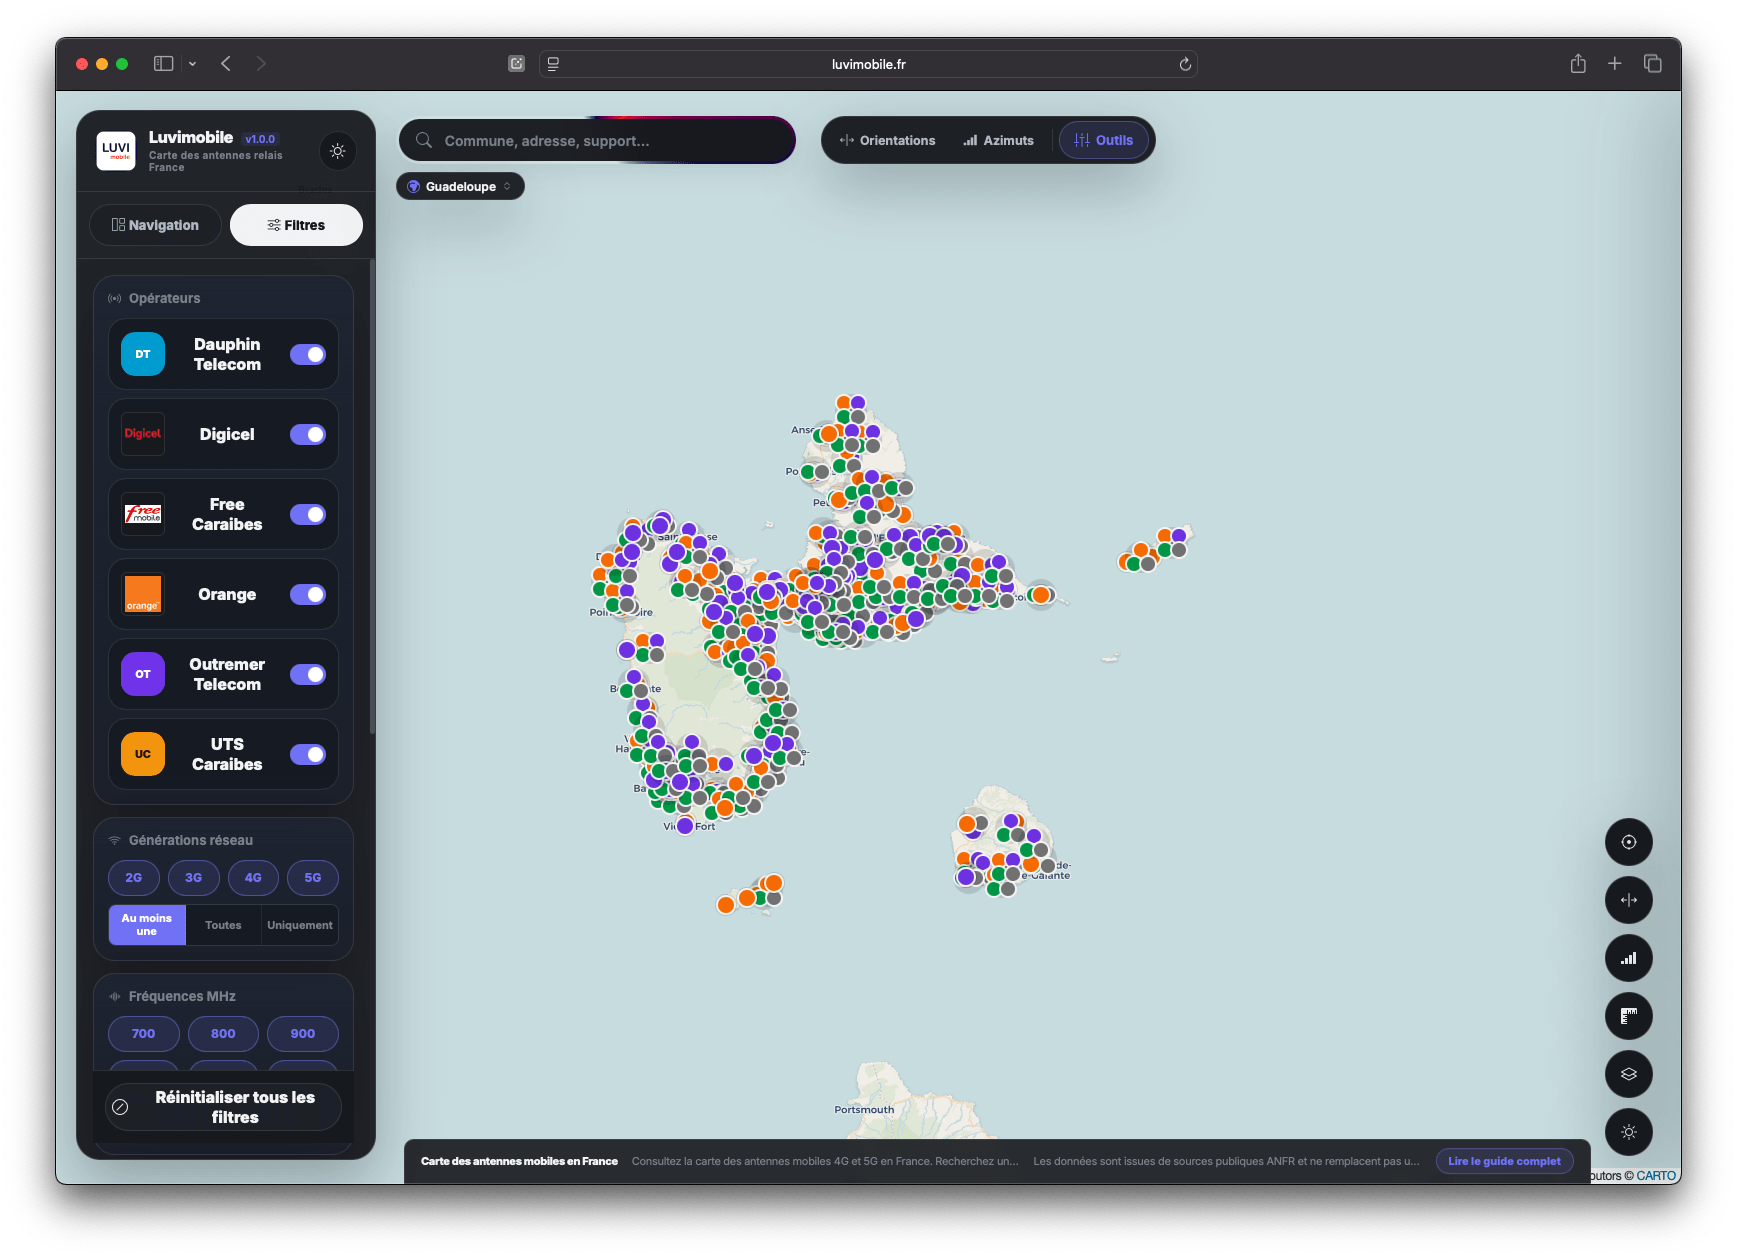Open the Outils toolbar item
Viewport: 1737px width, 1258px height.
(1103, 140)
